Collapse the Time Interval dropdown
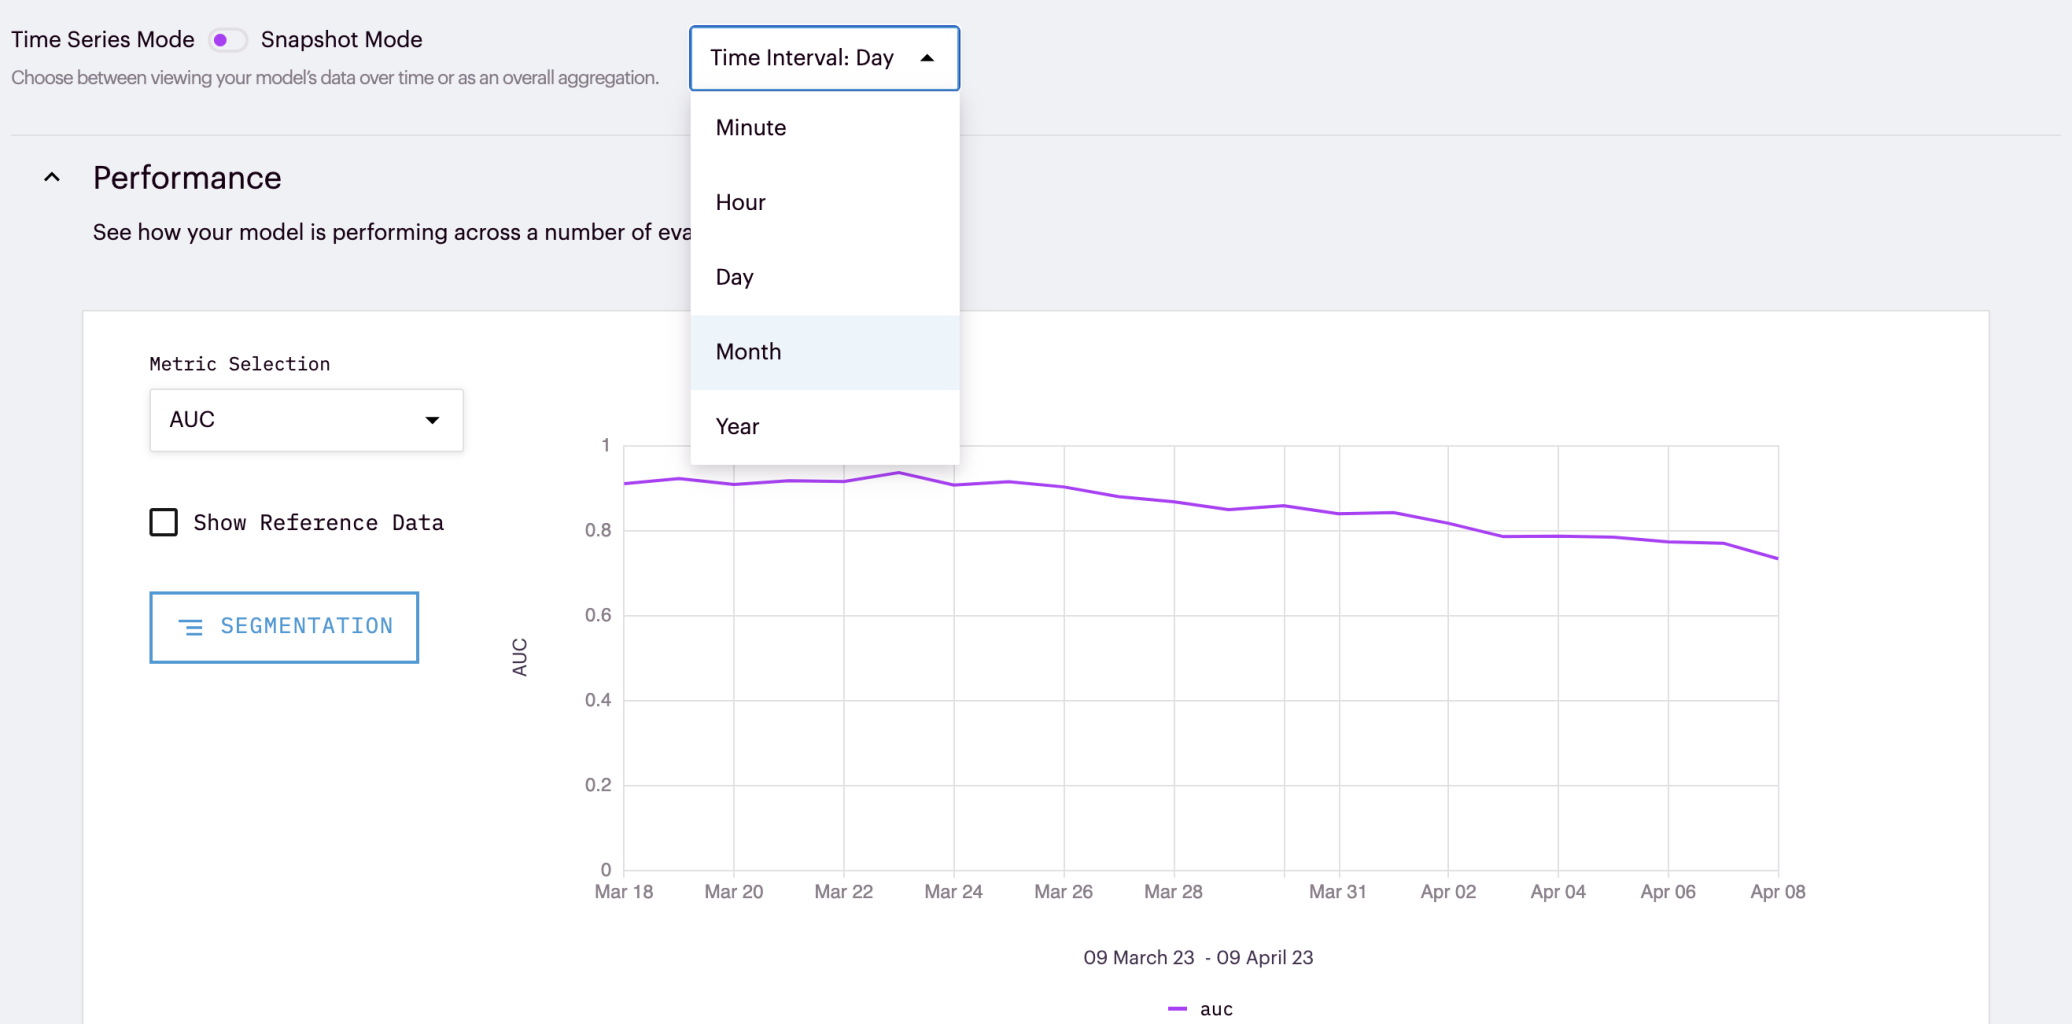 coord(824,58)
